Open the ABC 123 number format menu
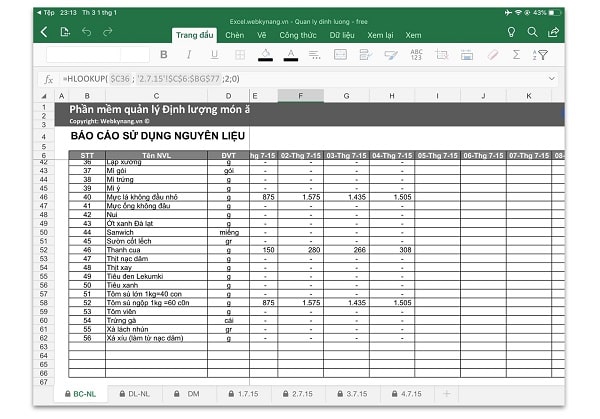This screenshot has height=419, width=600. click(x=416, y=55)
